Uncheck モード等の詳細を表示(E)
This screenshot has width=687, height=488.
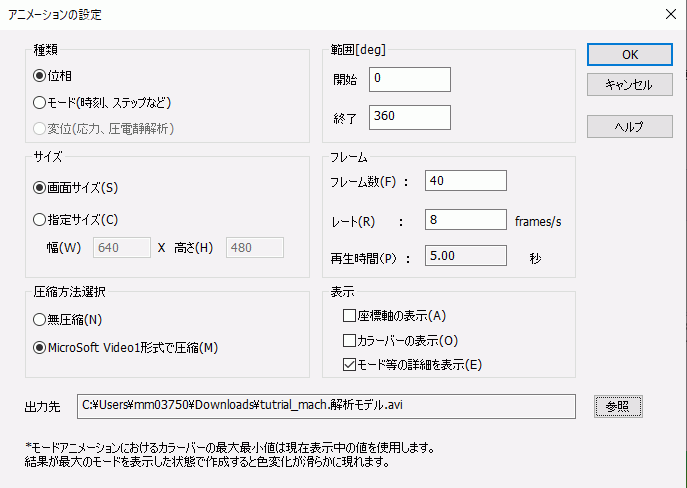[x=350, y=364]
